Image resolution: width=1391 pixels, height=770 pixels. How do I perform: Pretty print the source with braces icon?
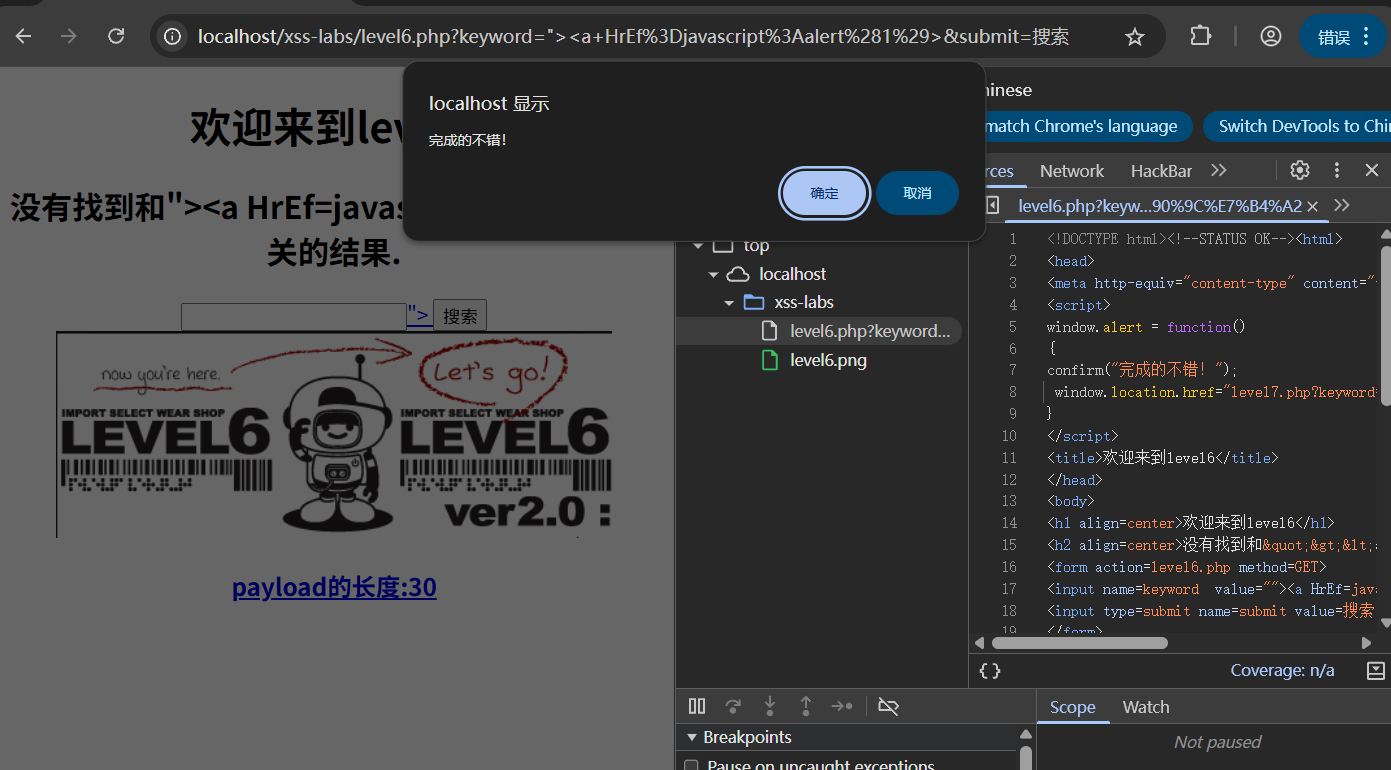tap(990, 670)
